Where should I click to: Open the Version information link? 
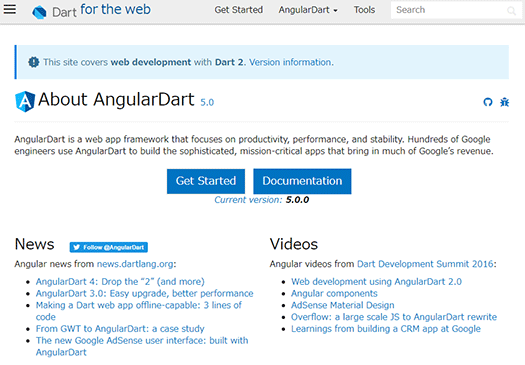291,62
